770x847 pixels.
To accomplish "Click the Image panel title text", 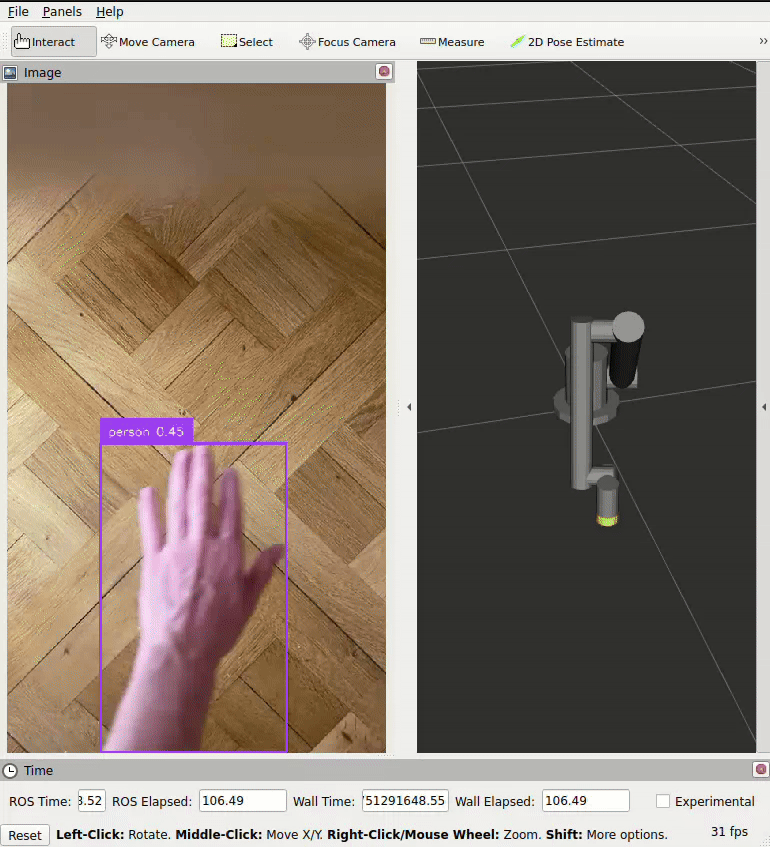I will coord(42,72).
